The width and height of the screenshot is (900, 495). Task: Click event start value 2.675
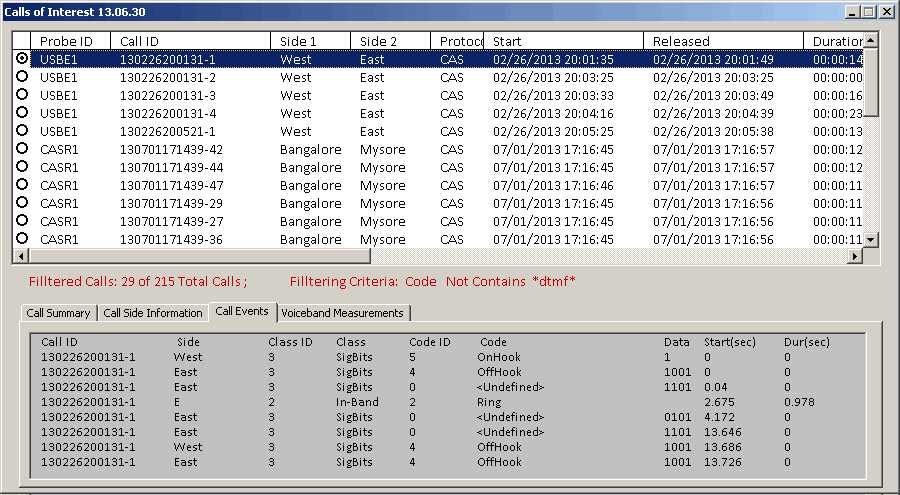click(719, 402)
